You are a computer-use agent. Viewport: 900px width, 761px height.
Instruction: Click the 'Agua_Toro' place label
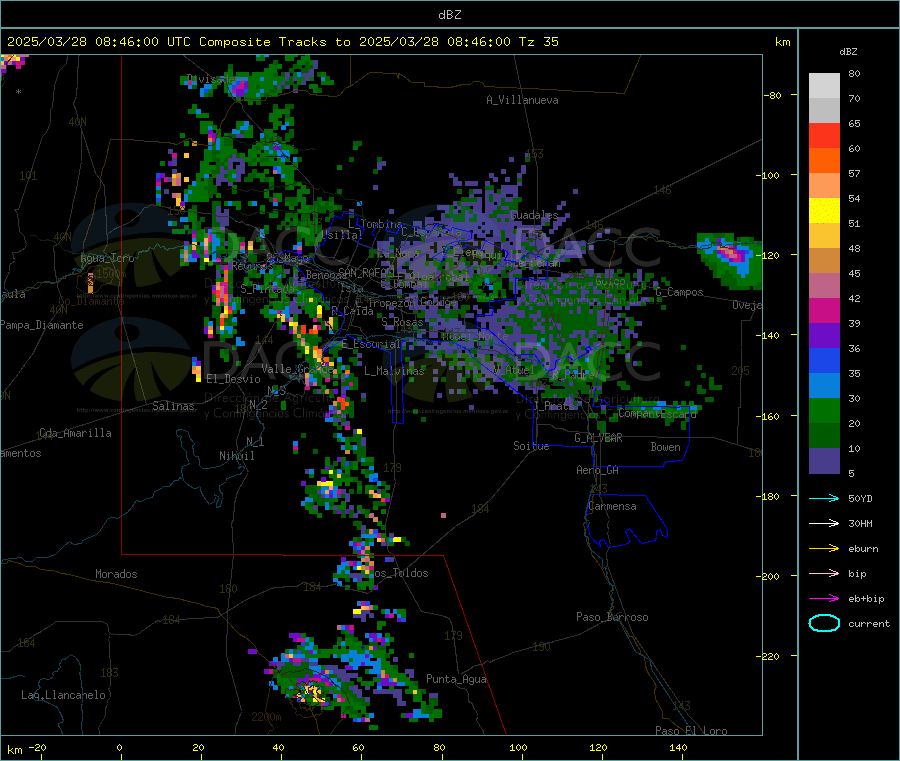click(x=107, y=258)
